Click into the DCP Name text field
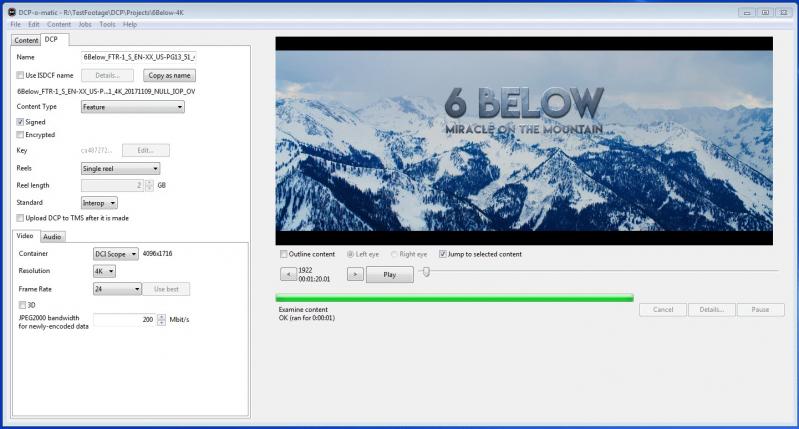 (139, 57)
